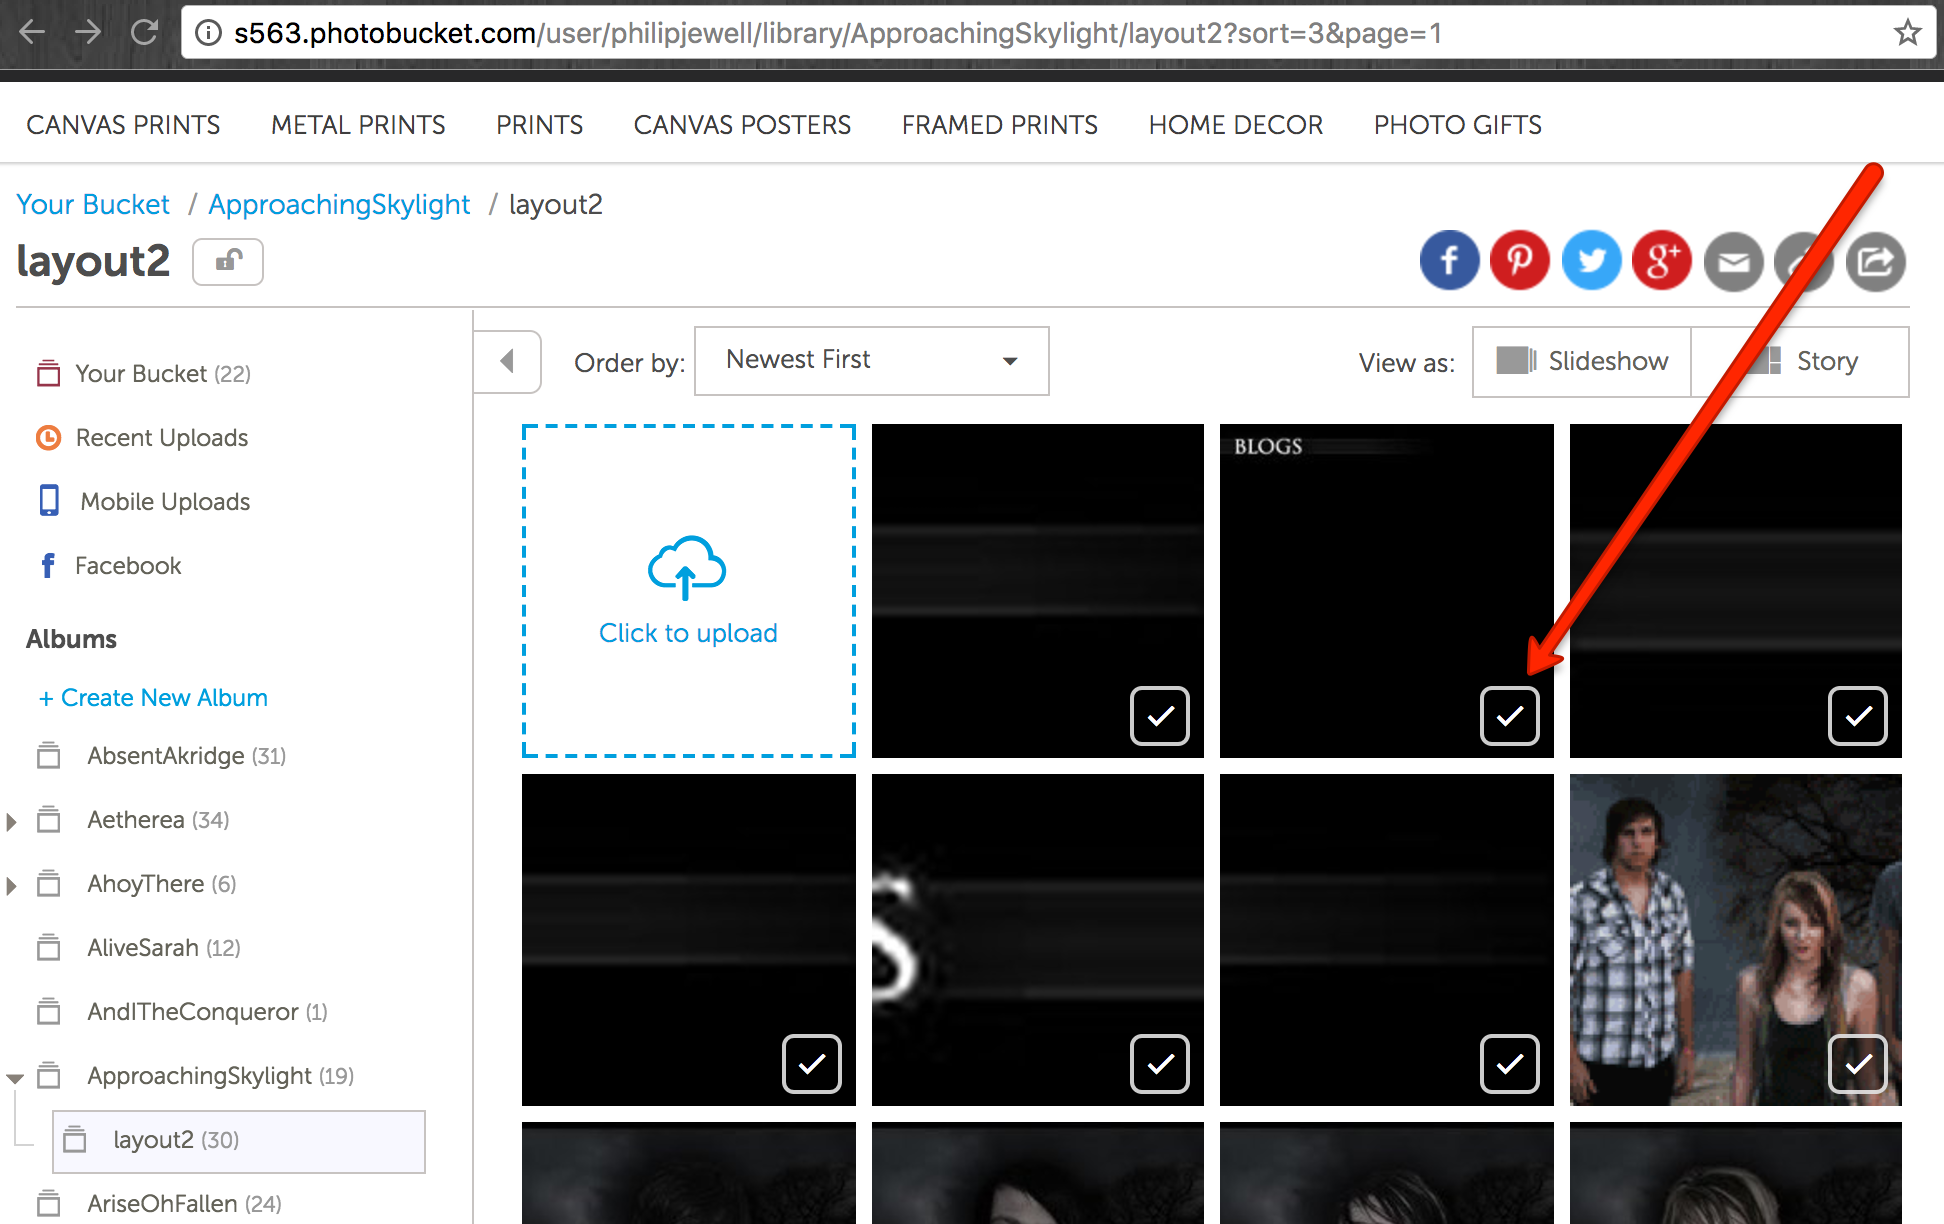Collapse sidebar with left arrow button
1944x1224 pixels.
tap(507, 361)
